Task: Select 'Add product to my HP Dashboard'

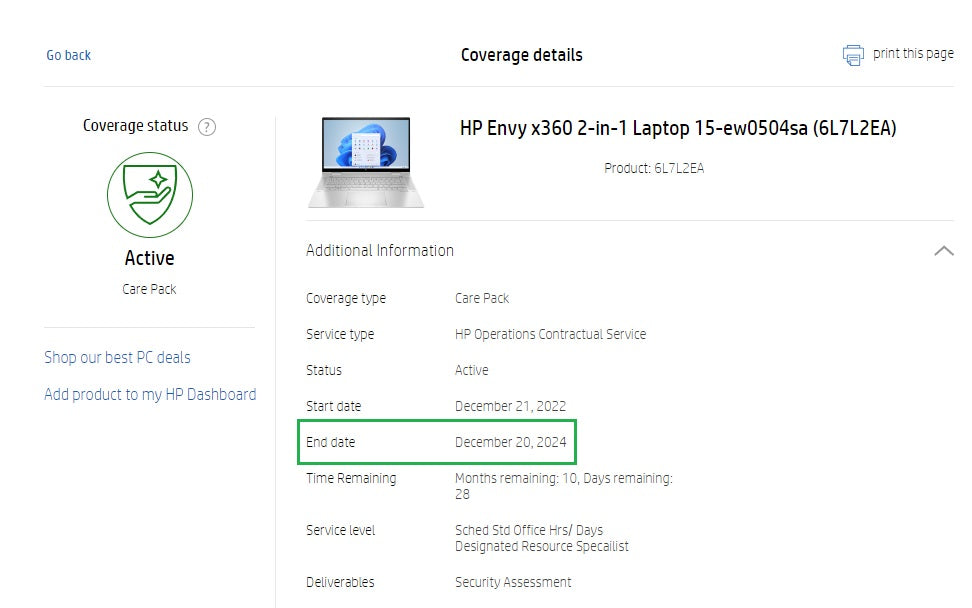Action: click(150, 394)
